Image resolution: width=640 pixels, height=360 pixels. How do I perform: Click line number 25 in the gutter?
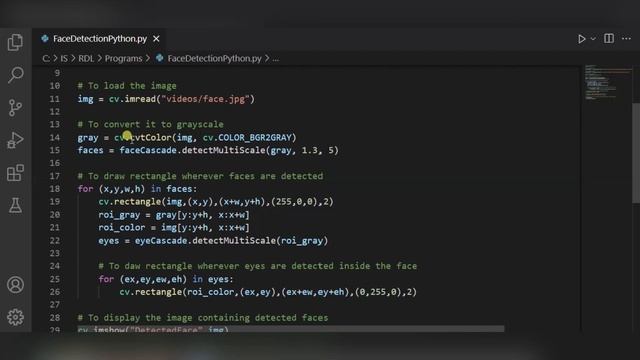coord(55,279)
